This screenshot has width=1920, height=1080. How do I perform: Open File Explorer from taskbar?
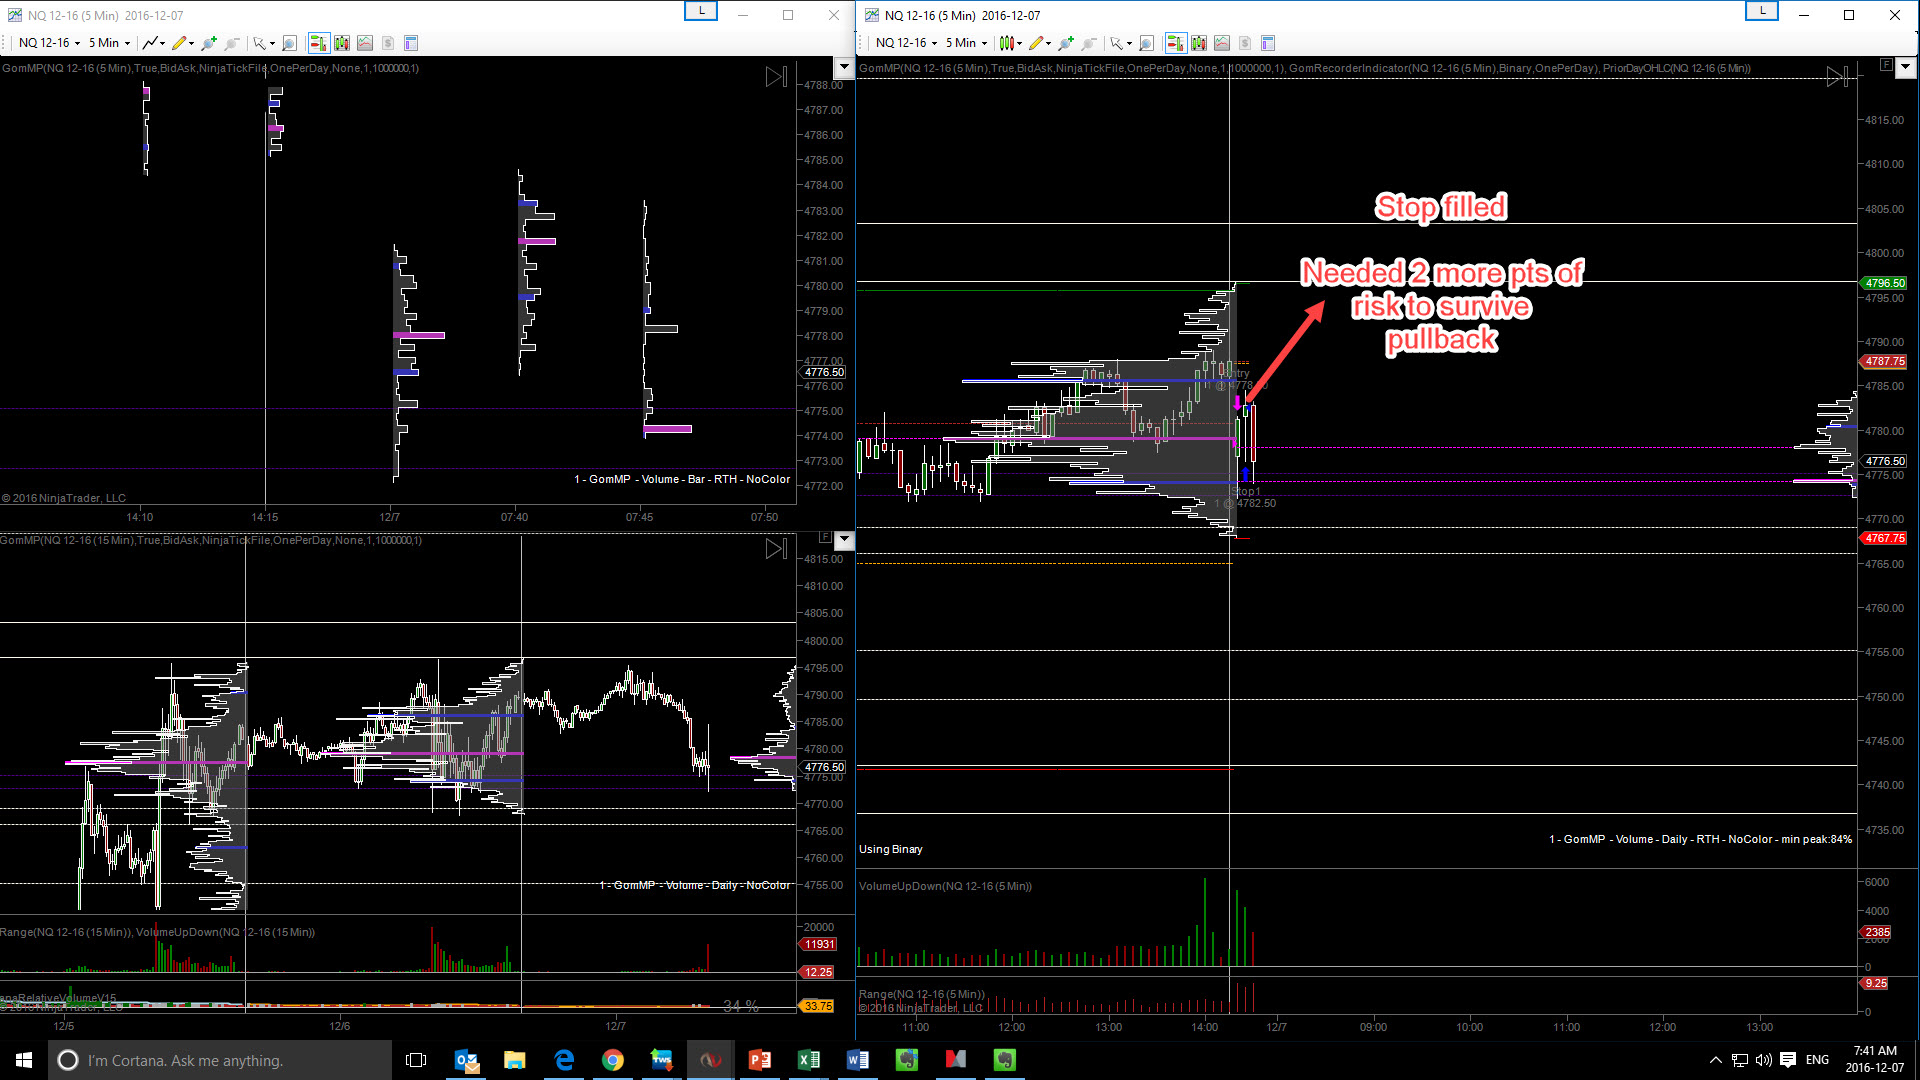pyautogui.click(x=515, y=1060)
